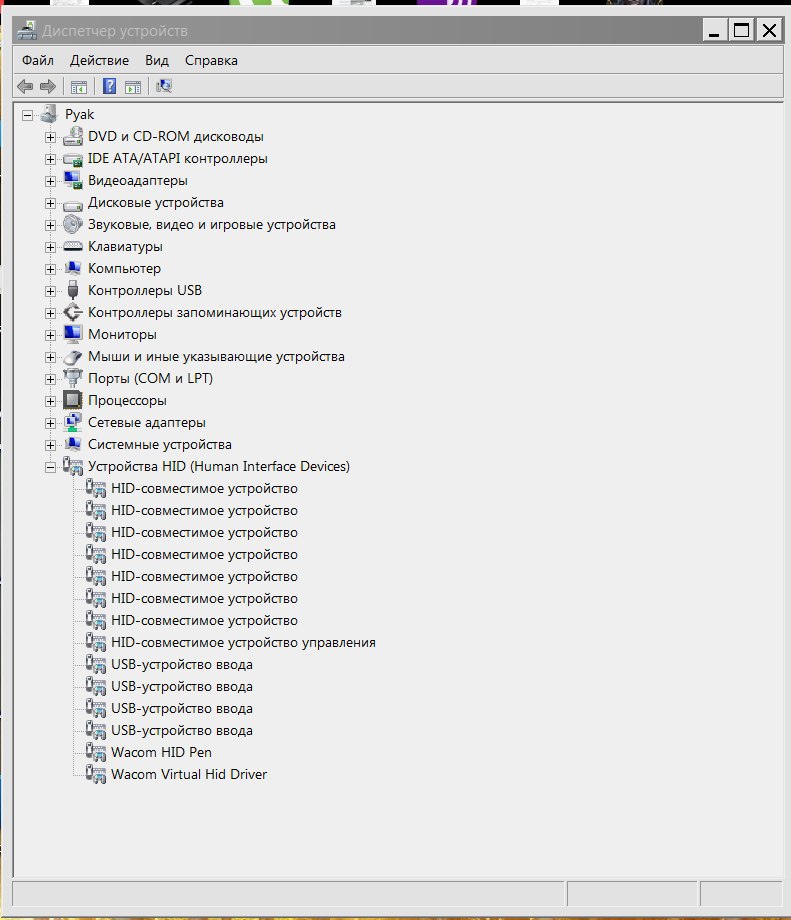Expand the Сетевые адаптеры node

click(x=50, y=423)
